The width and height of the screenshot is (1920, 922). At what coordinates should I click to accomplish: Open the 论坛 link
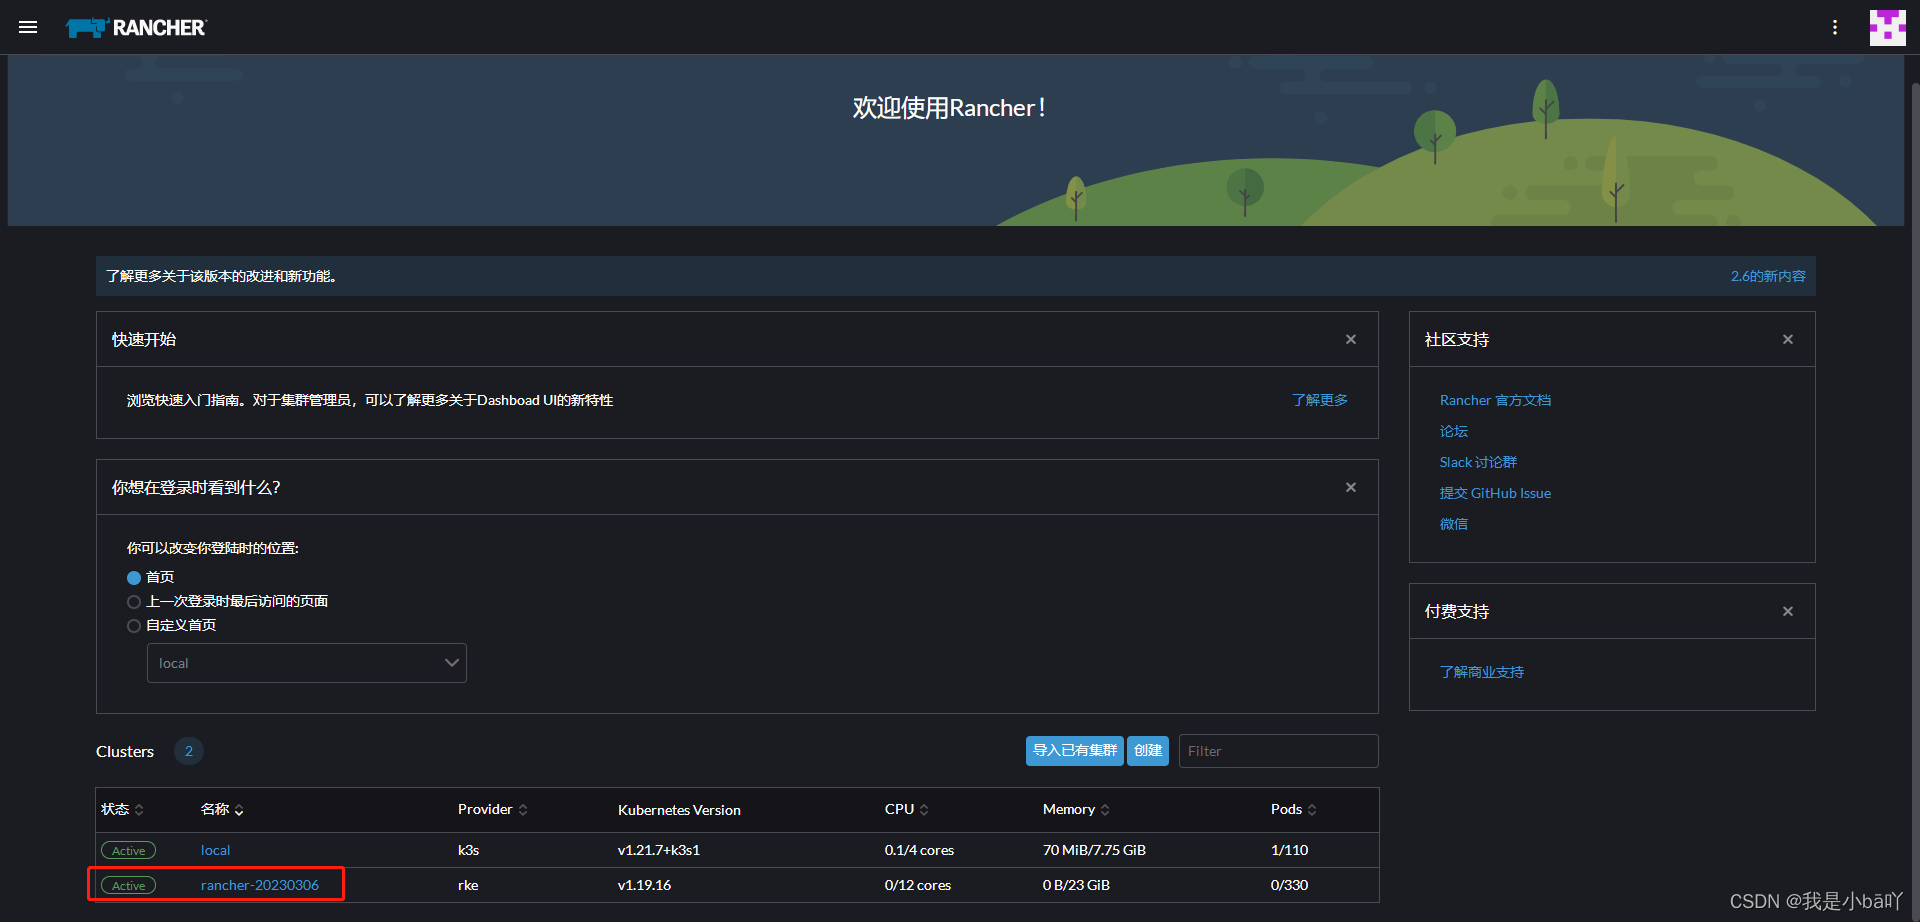tap(1454, 431)
